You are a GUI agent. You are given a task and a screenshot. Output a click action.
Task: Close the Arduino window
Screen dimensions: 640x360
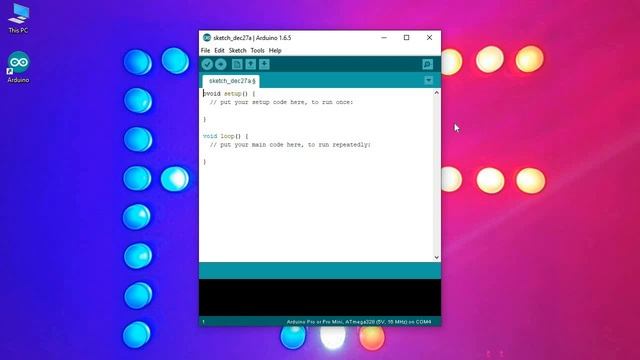pos(429,38)
